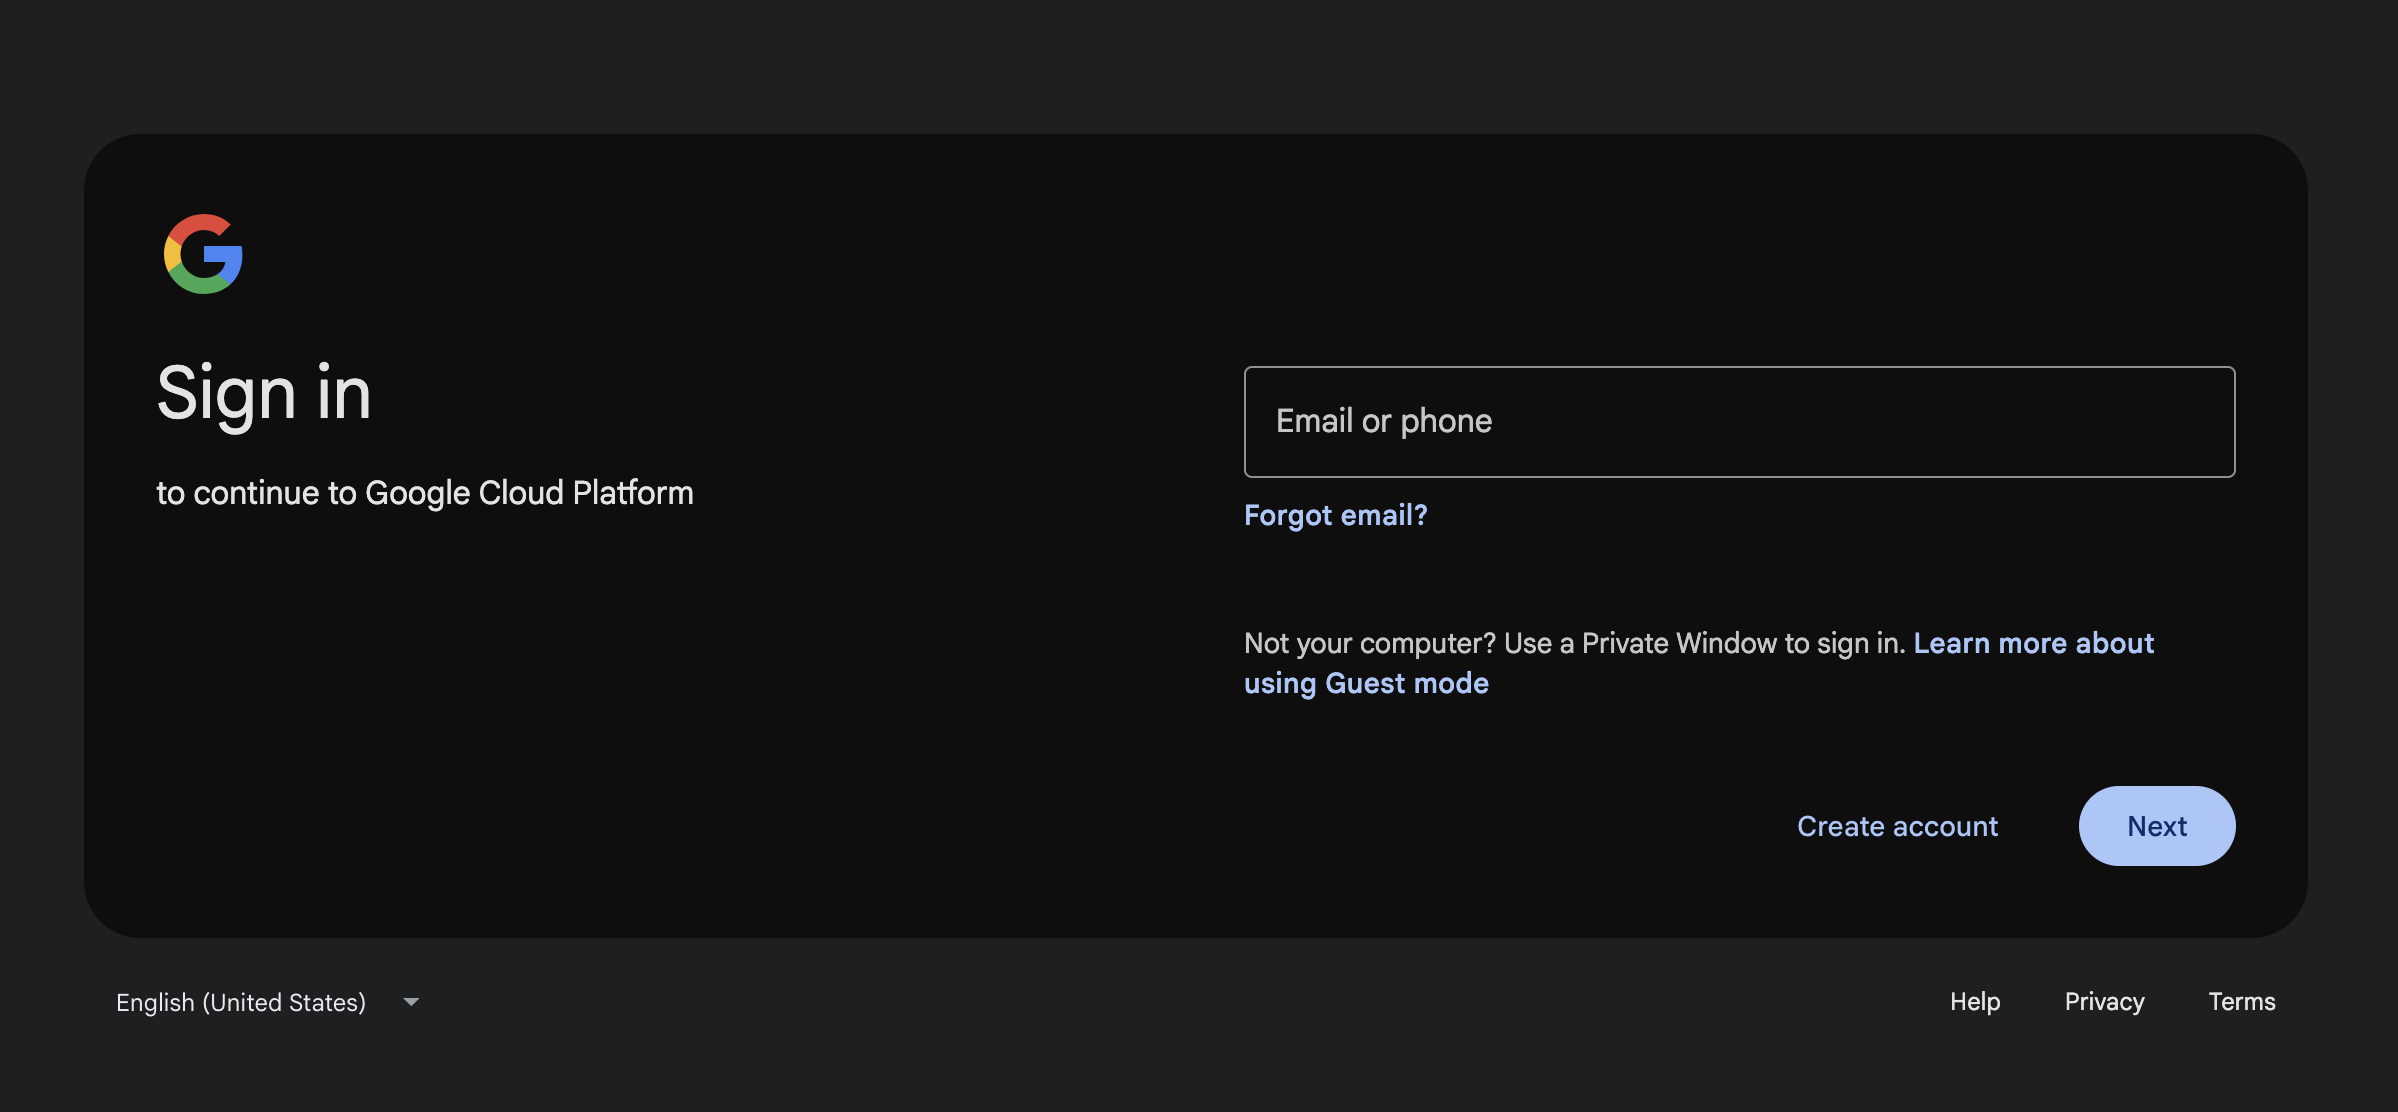
Task: Open the Terms link in footer
Action: pyautogui.click(x=2241, y=1002)
